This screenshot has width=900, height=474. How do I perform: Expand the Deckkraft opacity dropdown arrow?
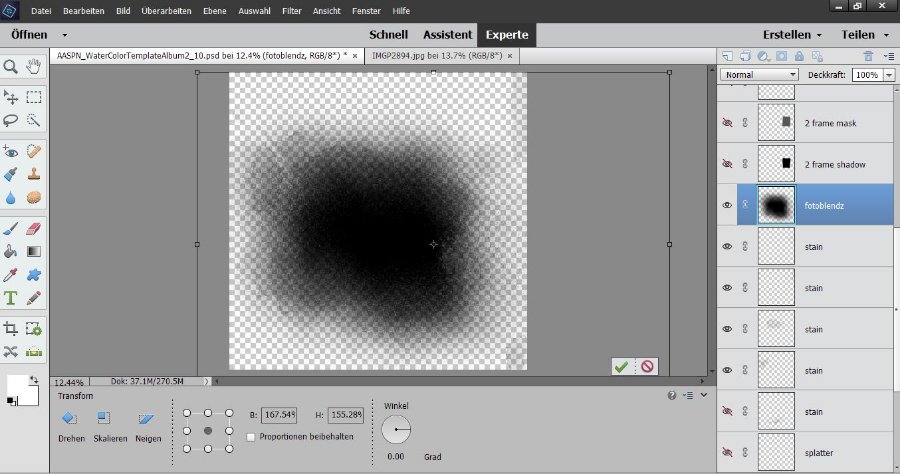(x=889, y=75)
